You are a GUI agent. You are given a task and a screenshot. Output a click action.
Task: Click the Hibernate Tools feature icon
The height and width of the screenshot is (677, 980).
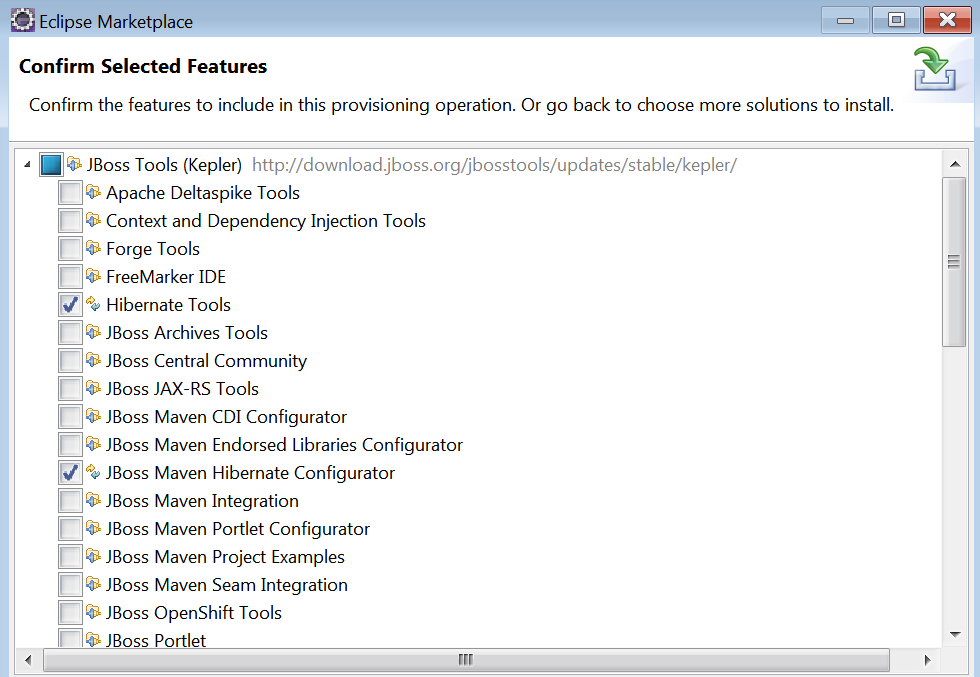(92, 304)
